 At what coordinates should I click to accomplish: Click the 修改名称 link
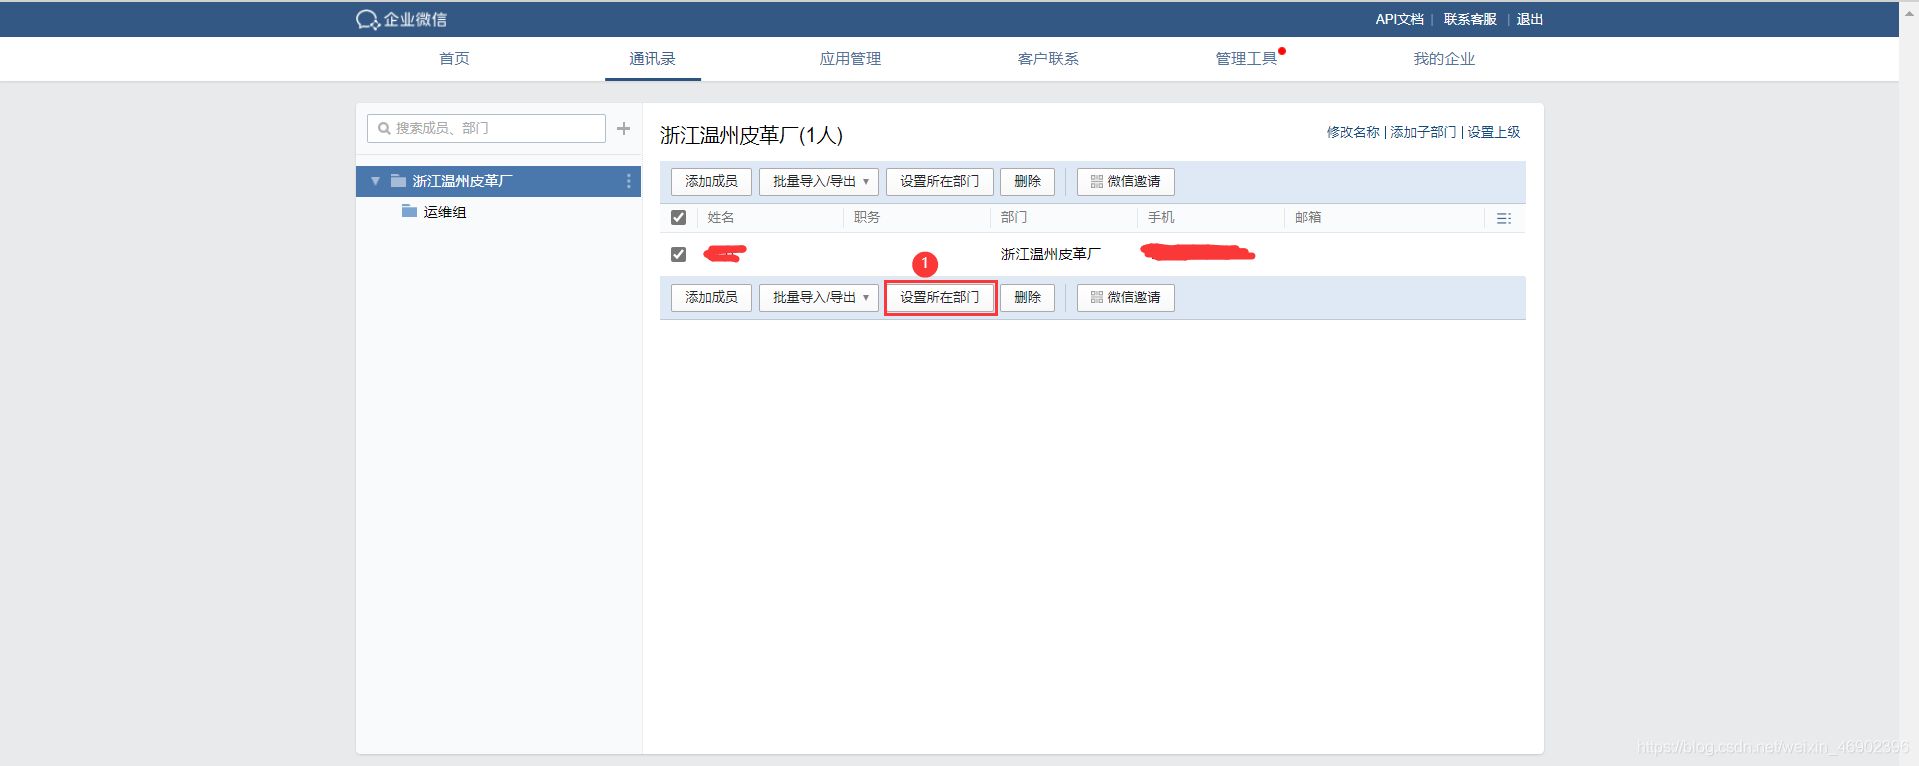click(x=1353, y=132)
